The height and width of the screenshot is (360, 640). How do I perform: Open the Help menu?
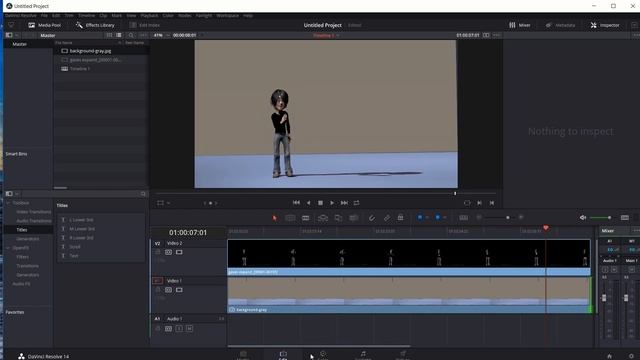pos(248,16)
